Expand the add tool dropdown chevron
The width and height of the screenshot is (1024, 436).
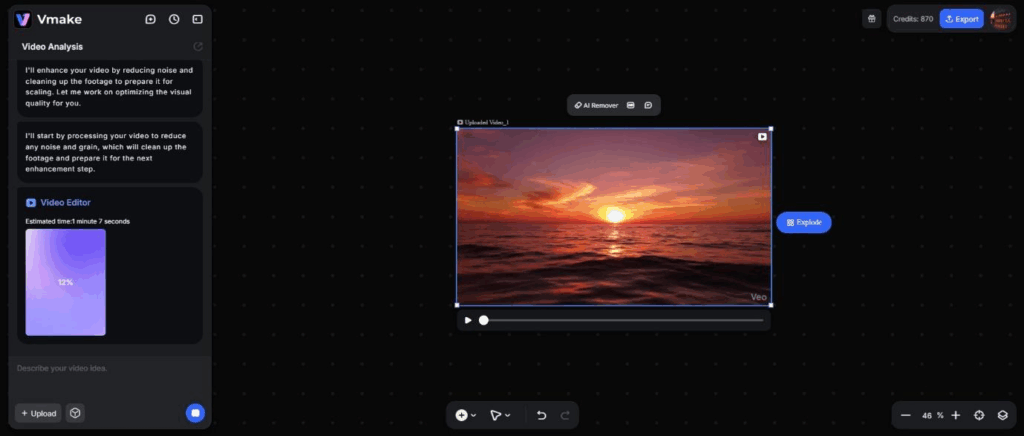coord(473,415)
